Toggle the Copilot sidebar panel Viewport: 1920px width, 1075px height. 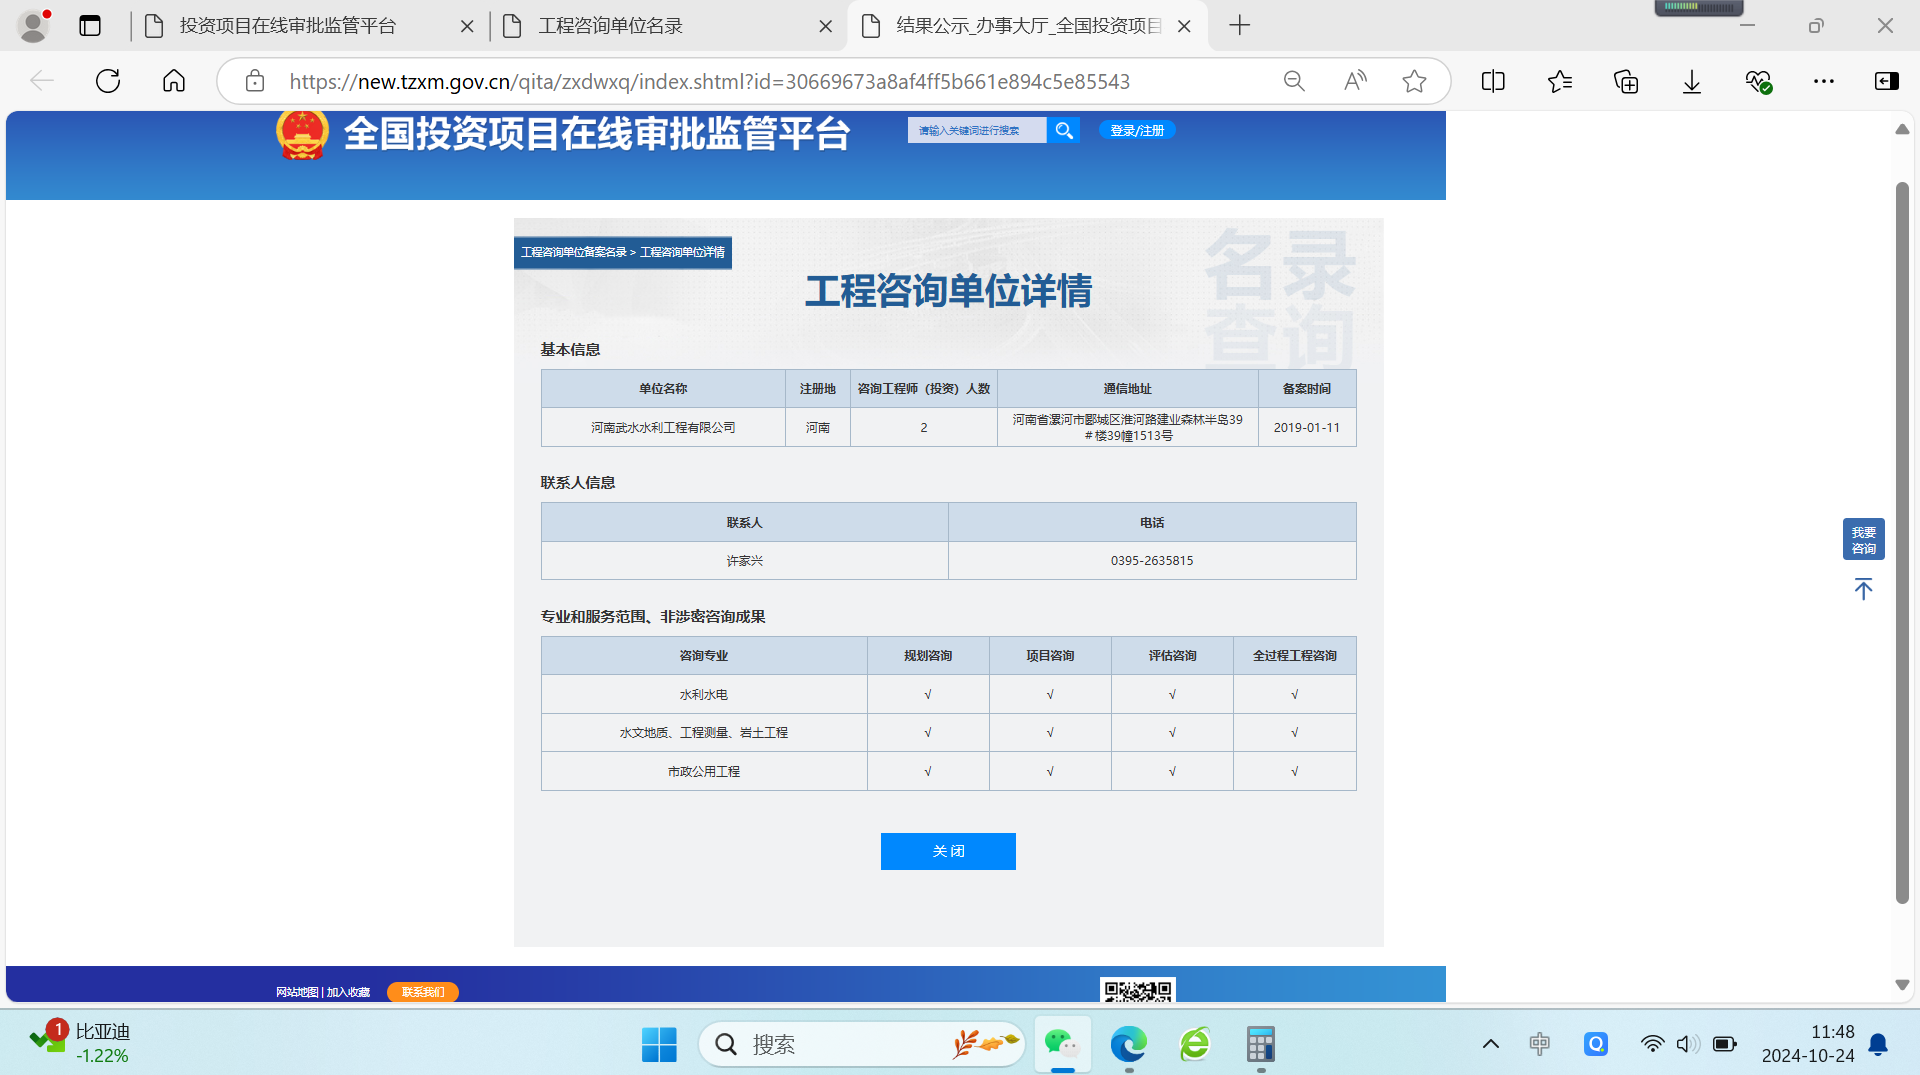click(x=1886, y=81)
